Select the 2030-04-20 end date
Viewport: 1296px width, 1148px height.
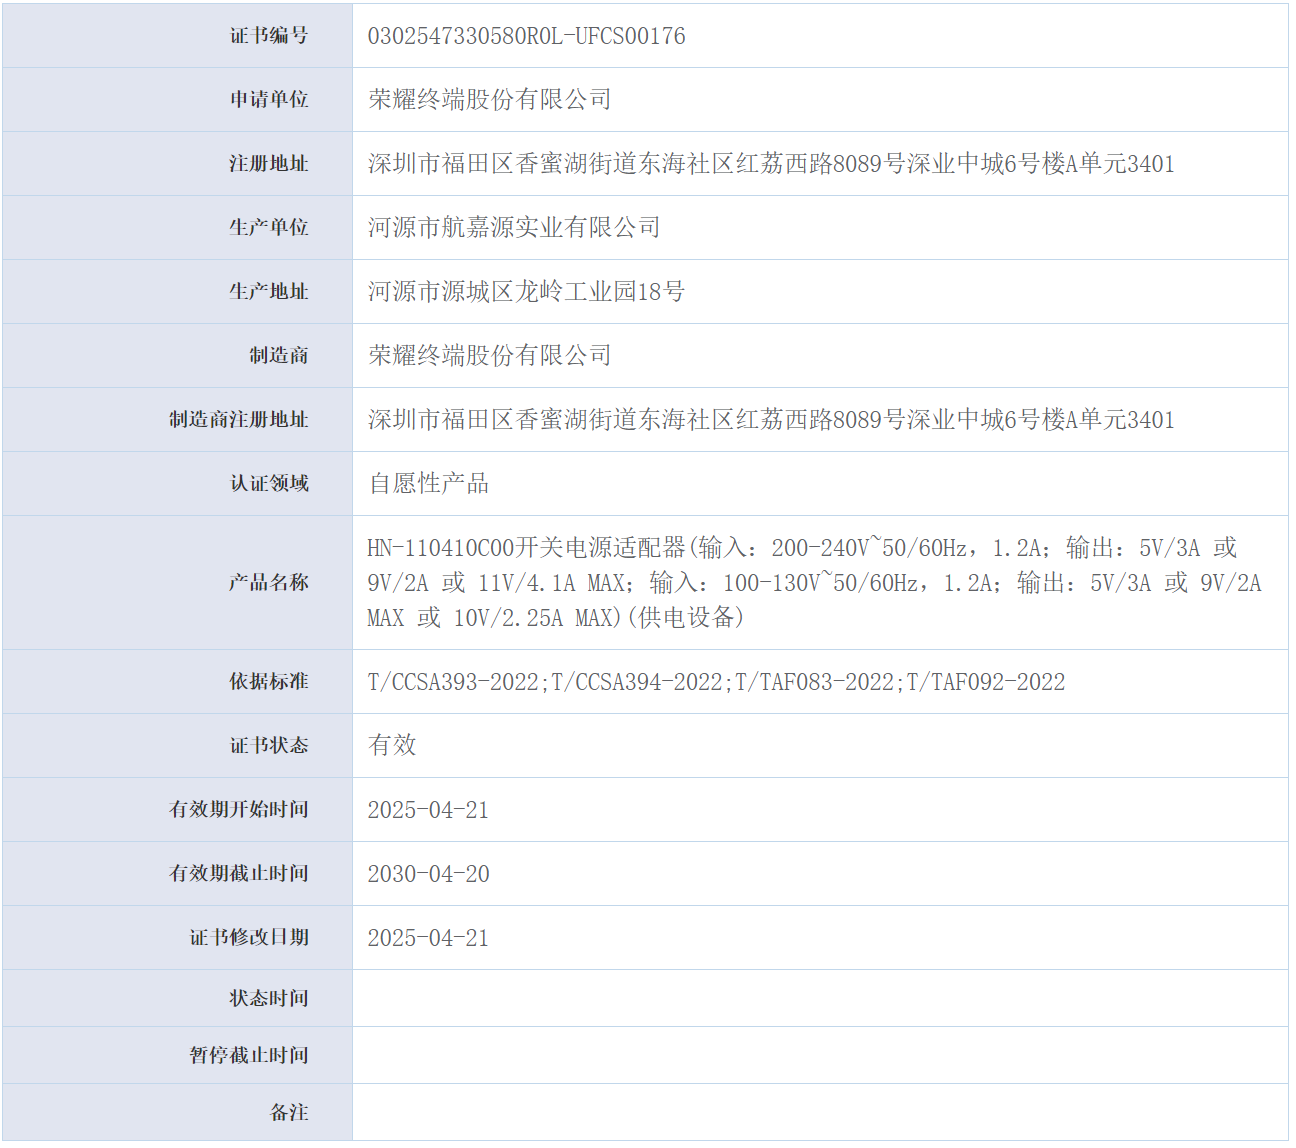coord(428,874)
